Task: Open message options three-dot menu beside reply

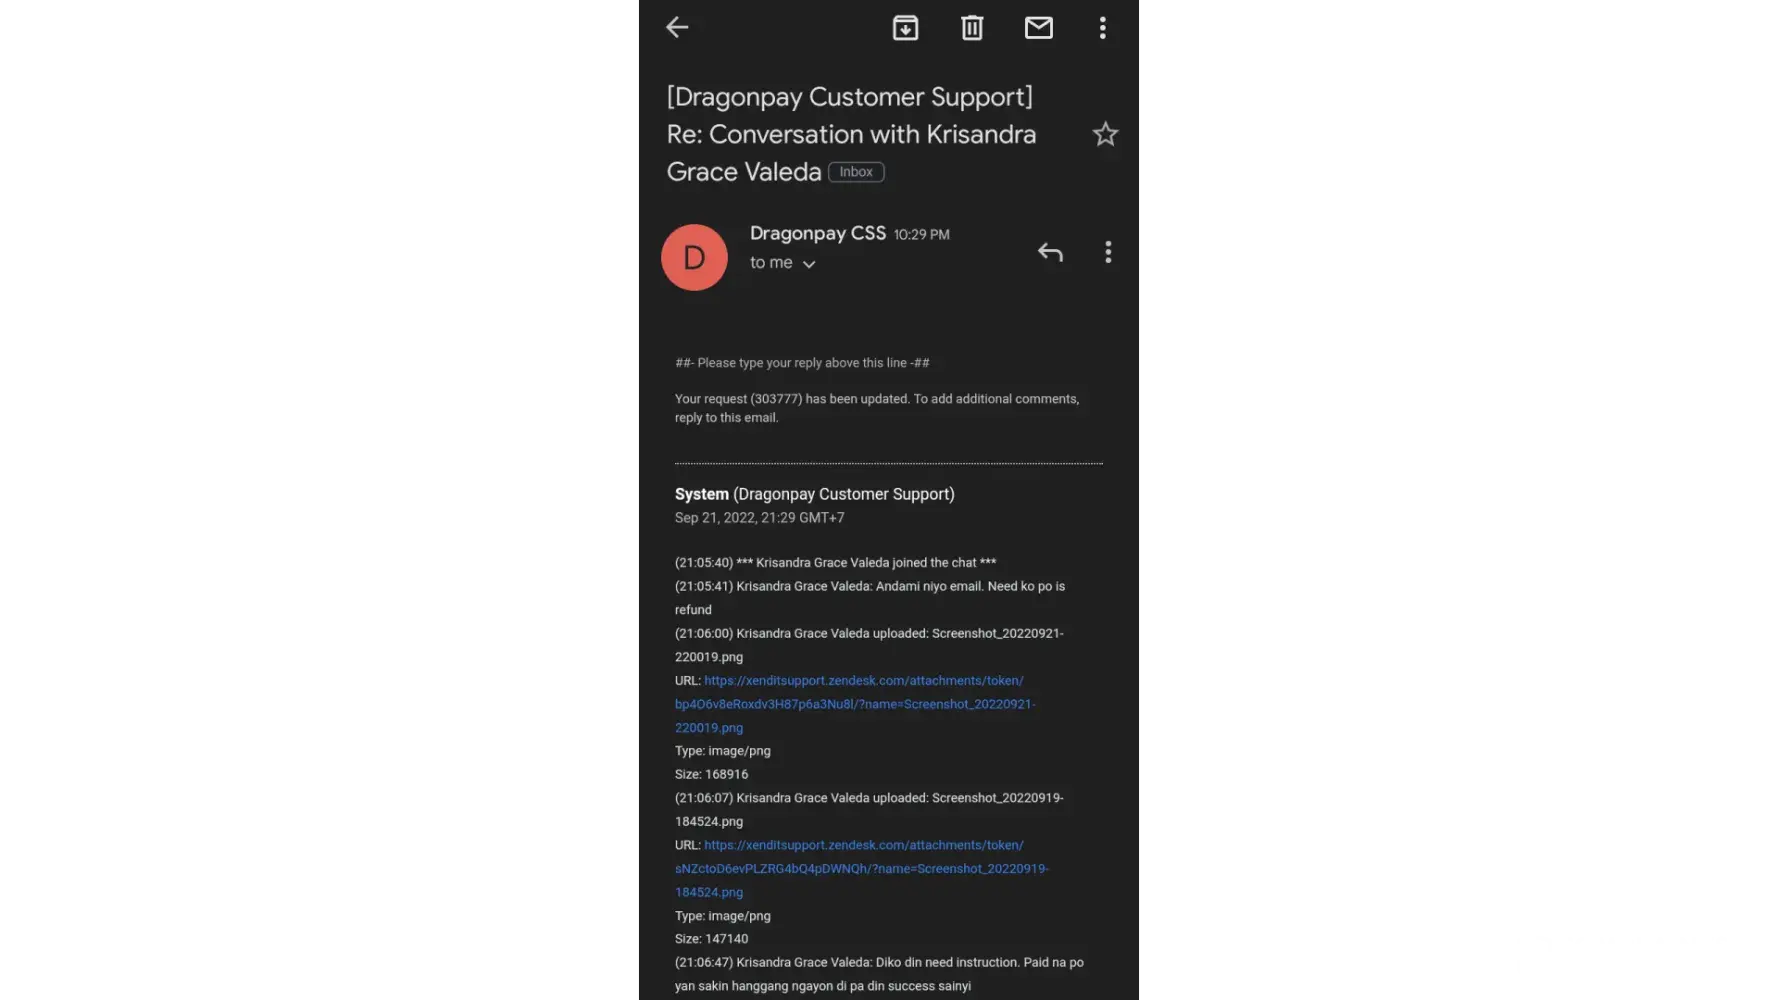Action: tap(1108, 252)
